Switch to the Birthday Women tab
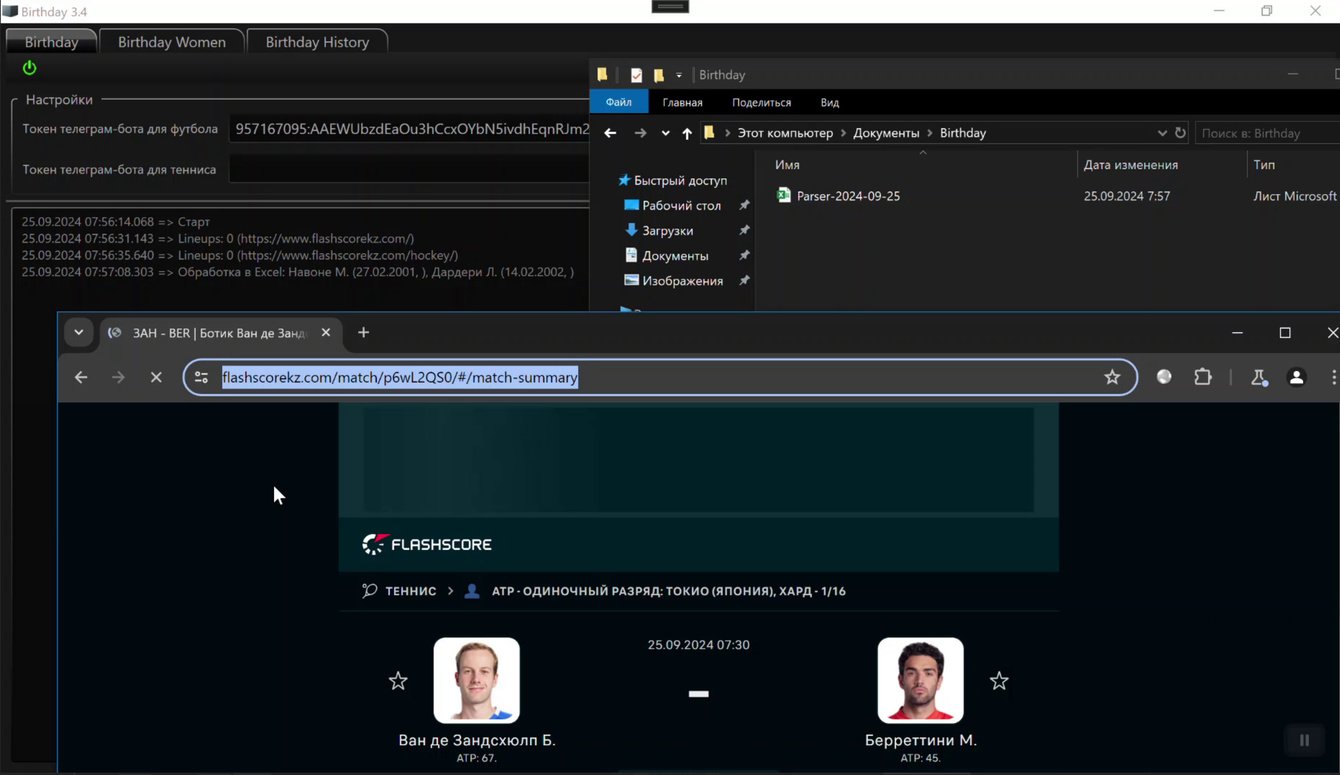The image size is (1340, 775). tap(172, 42)
